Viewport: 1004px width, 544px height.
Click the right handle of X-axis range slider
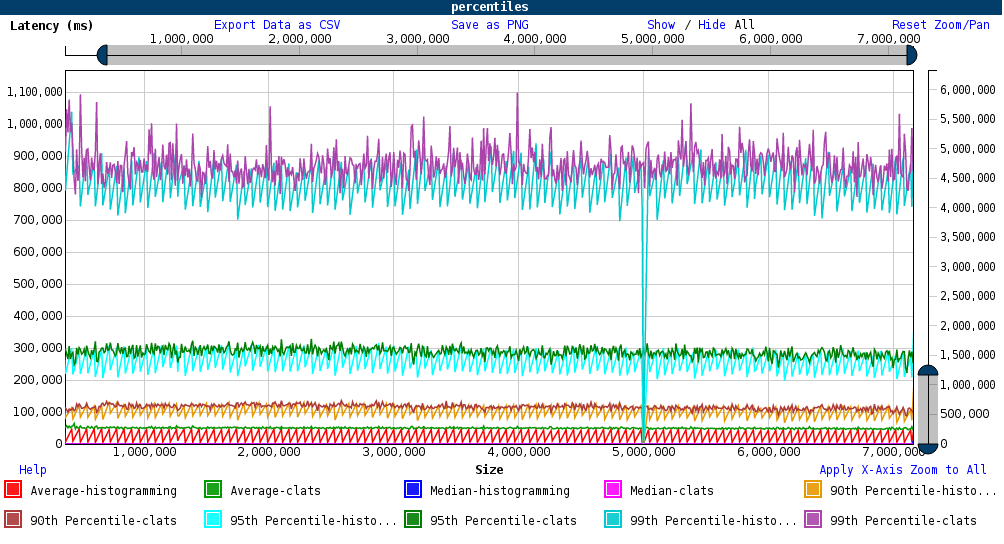(x=911, y=55)
